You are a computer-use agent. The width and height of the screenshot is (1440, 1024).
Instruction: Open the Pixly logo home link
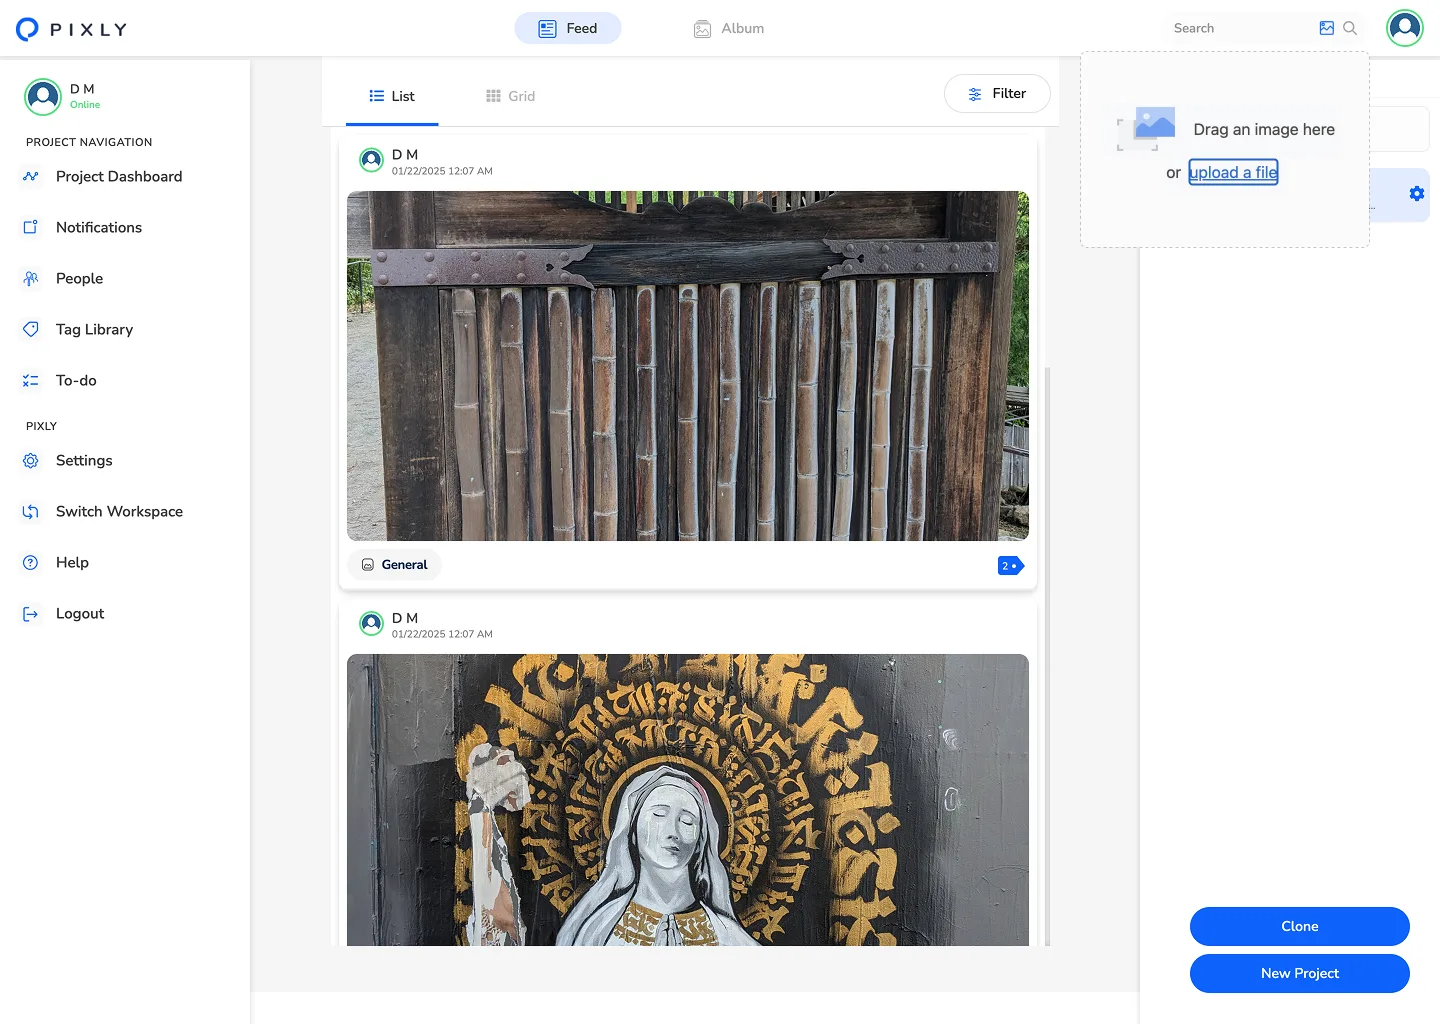click(72, 29)
